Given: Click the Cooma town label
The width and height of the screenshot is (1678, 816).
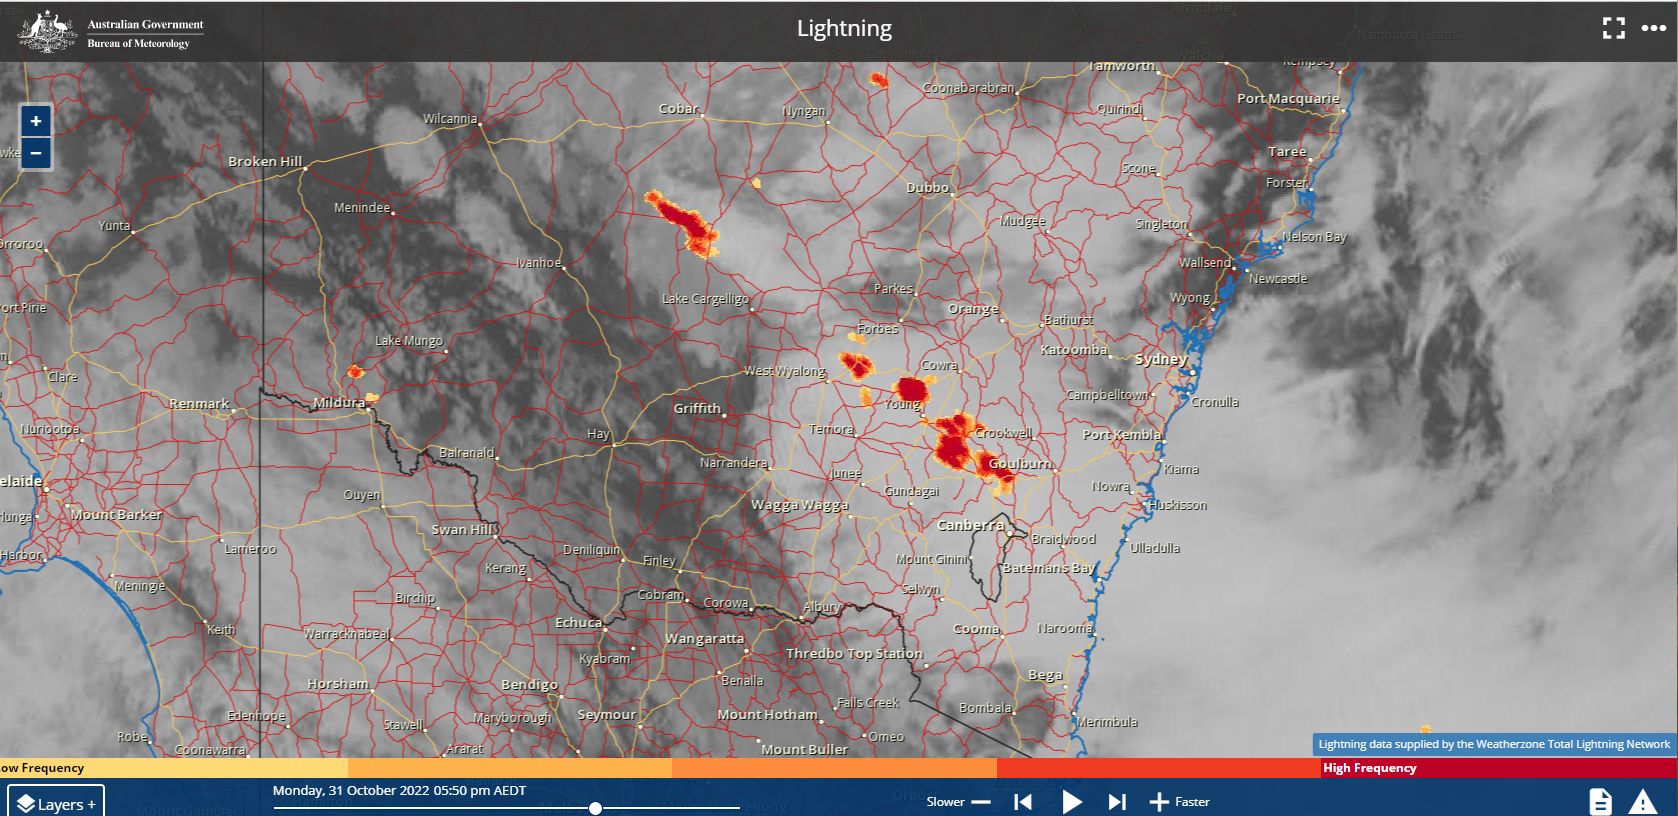Looking at the screenshot, I should click(x=976, y=629).
